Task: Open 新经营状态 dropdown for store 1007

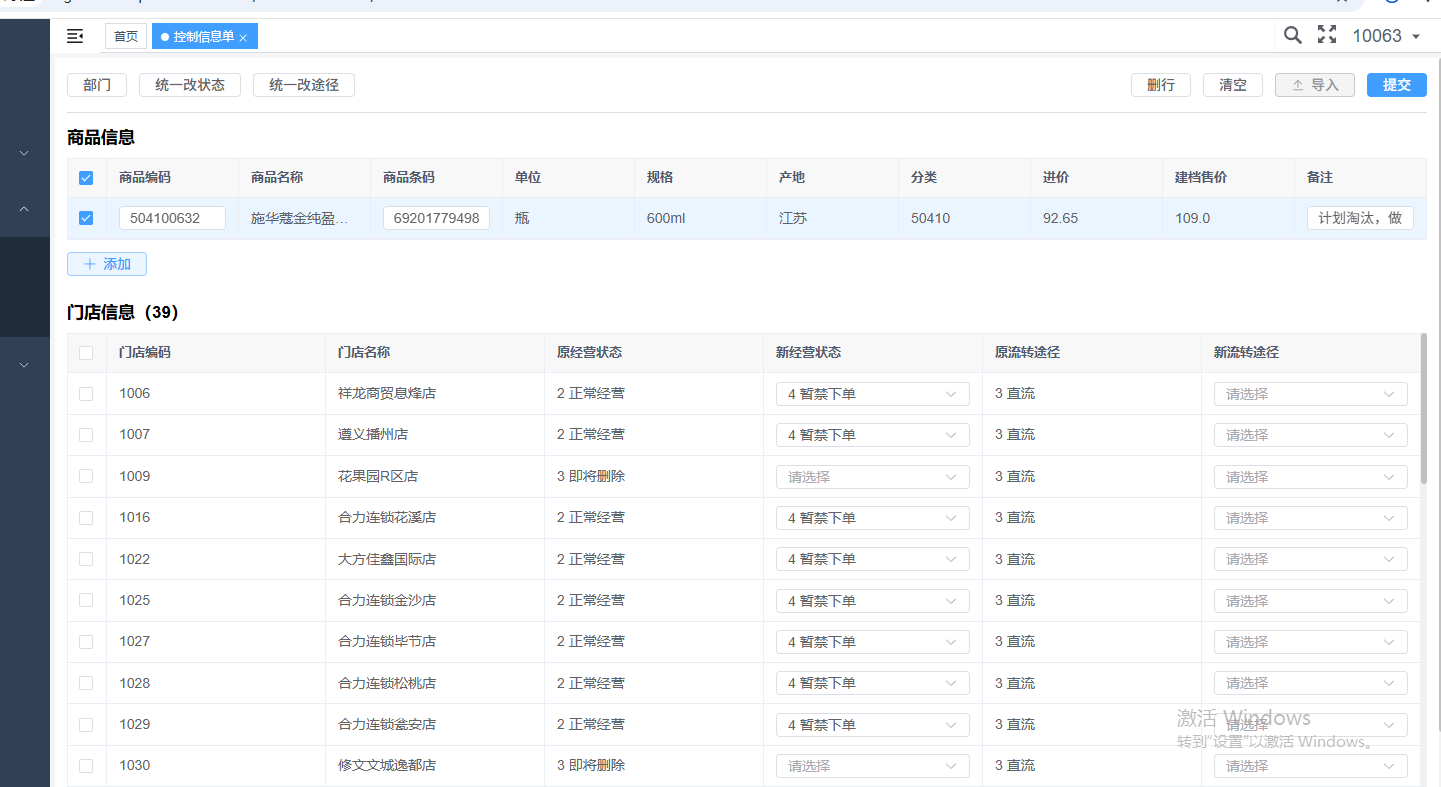Action: pyautogui.click(x=872, y=435)
